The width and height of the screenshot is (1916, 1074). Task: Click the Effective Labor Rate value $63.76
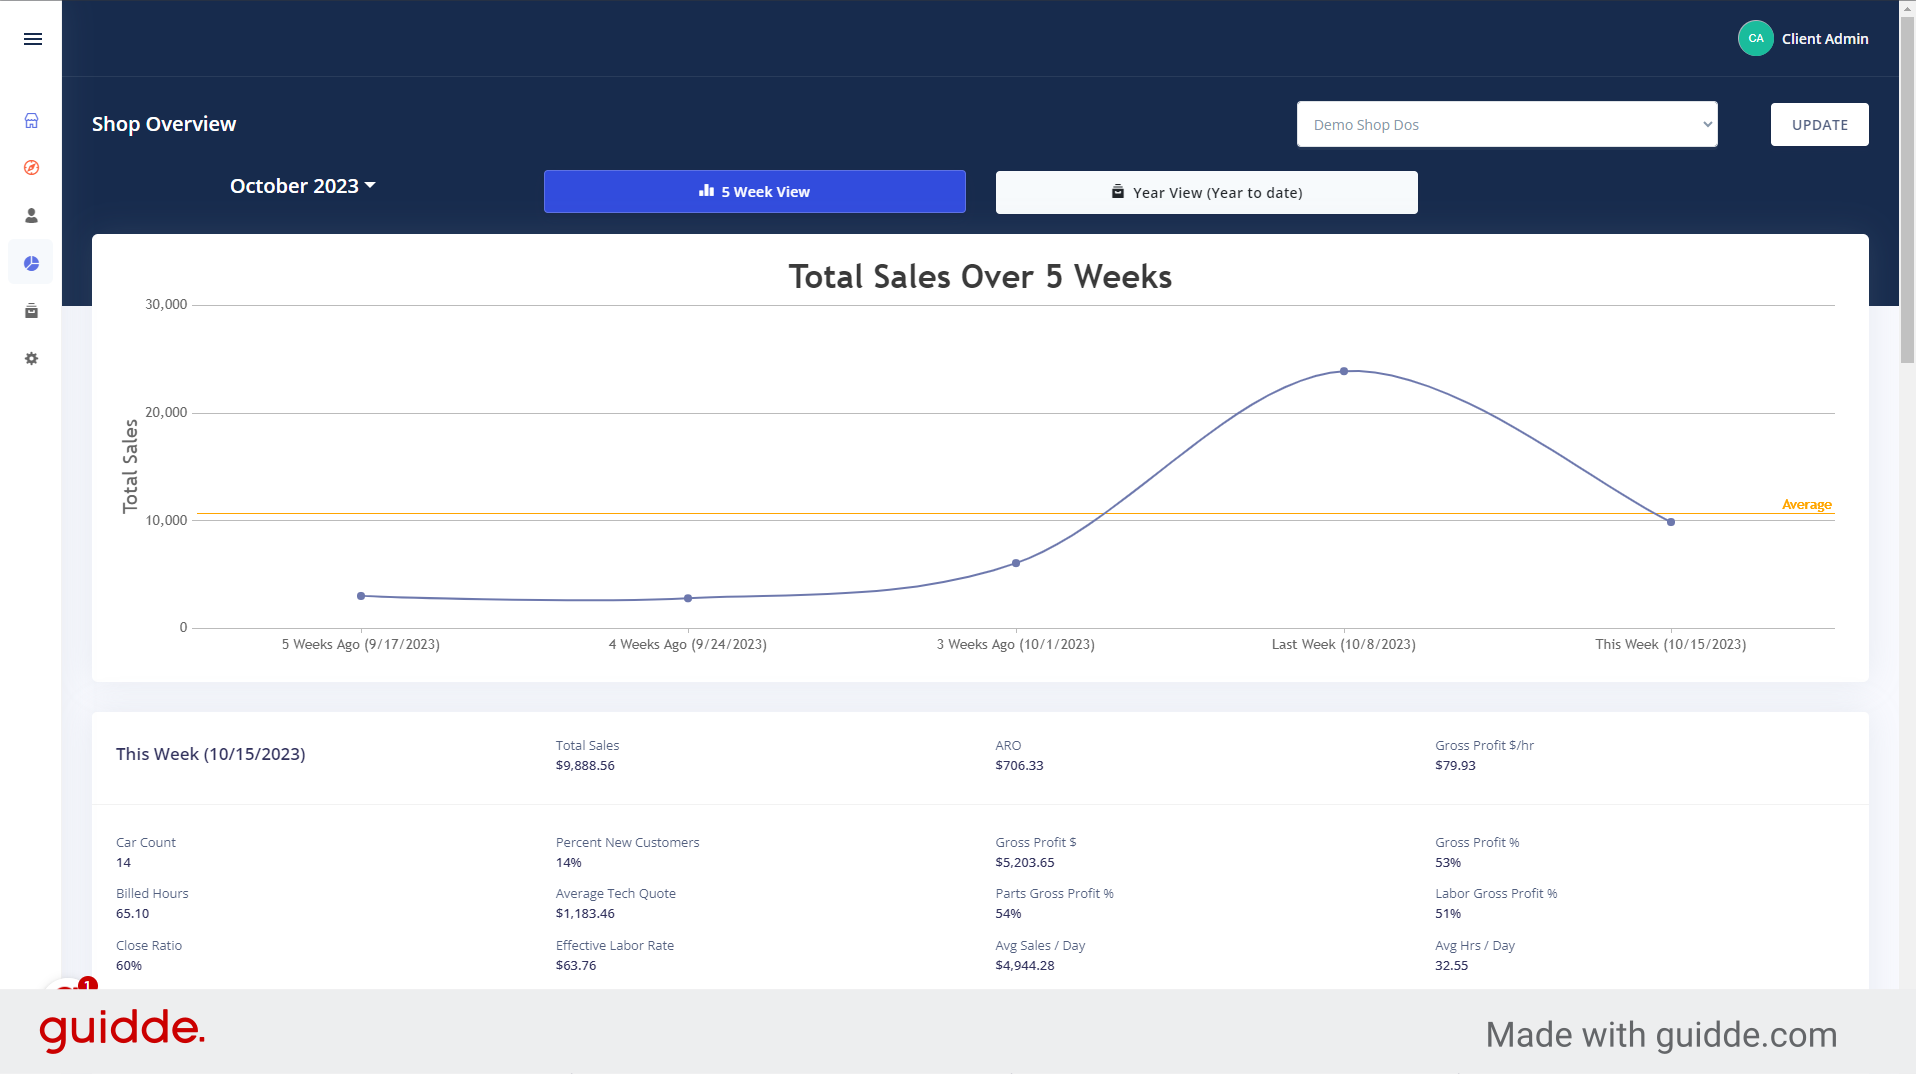tap(576, 966)
